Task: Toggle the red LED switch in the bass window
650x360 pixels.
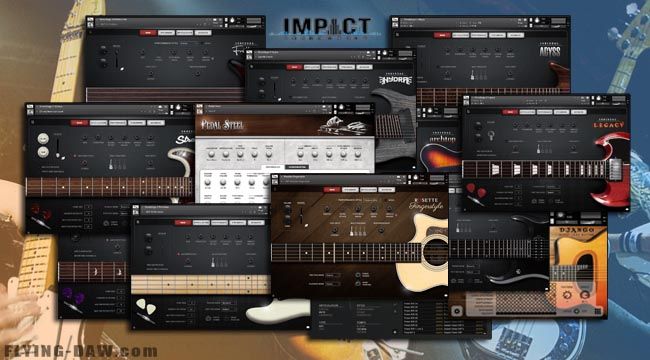Action: tap(179, 254)
